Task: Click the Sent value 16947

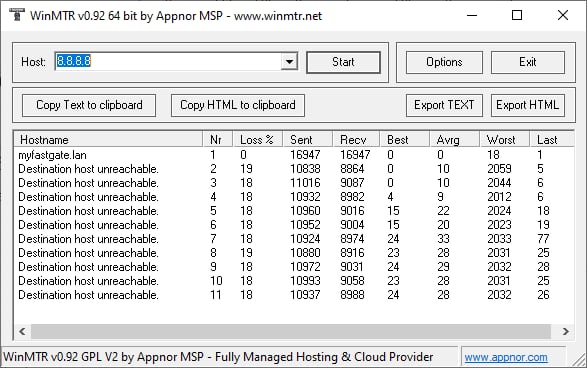Action: coord(305,155)
